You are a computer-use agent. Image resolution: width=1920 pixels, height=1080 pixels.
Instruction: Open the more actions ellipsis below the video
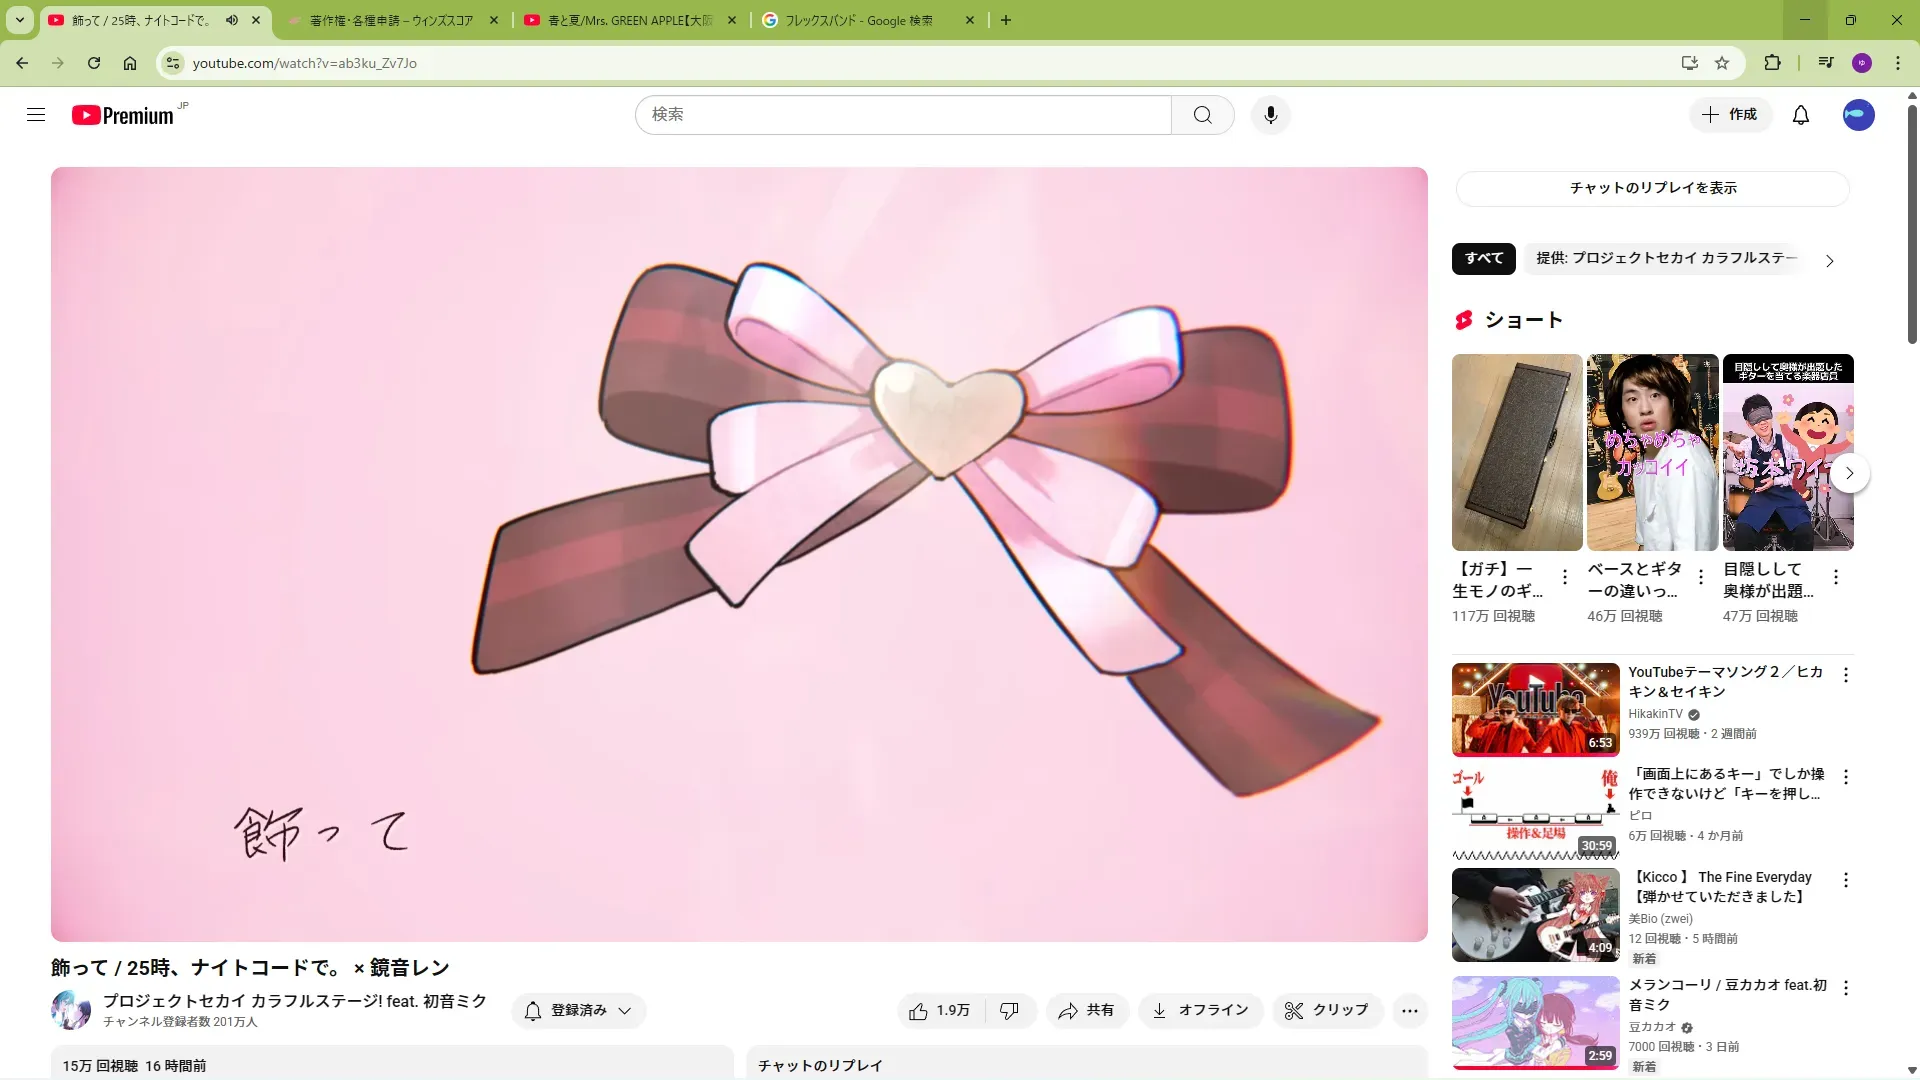1409,1011
